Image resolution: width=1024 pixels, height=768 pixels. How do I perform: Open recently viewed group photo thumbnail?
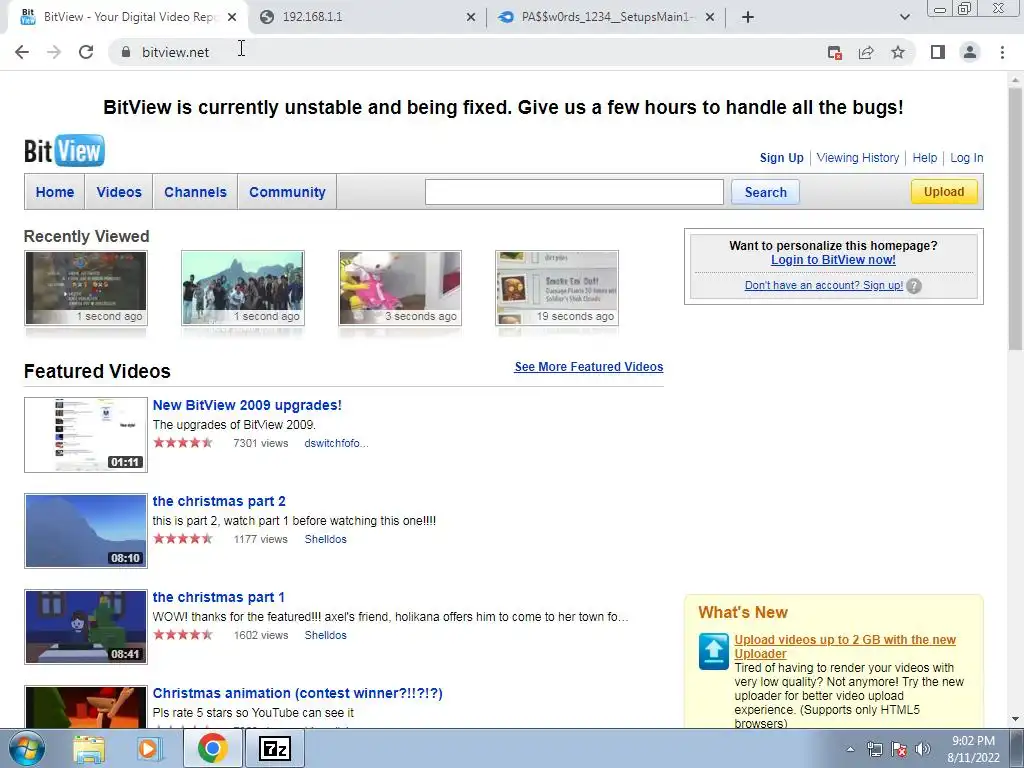click(243, 288)
